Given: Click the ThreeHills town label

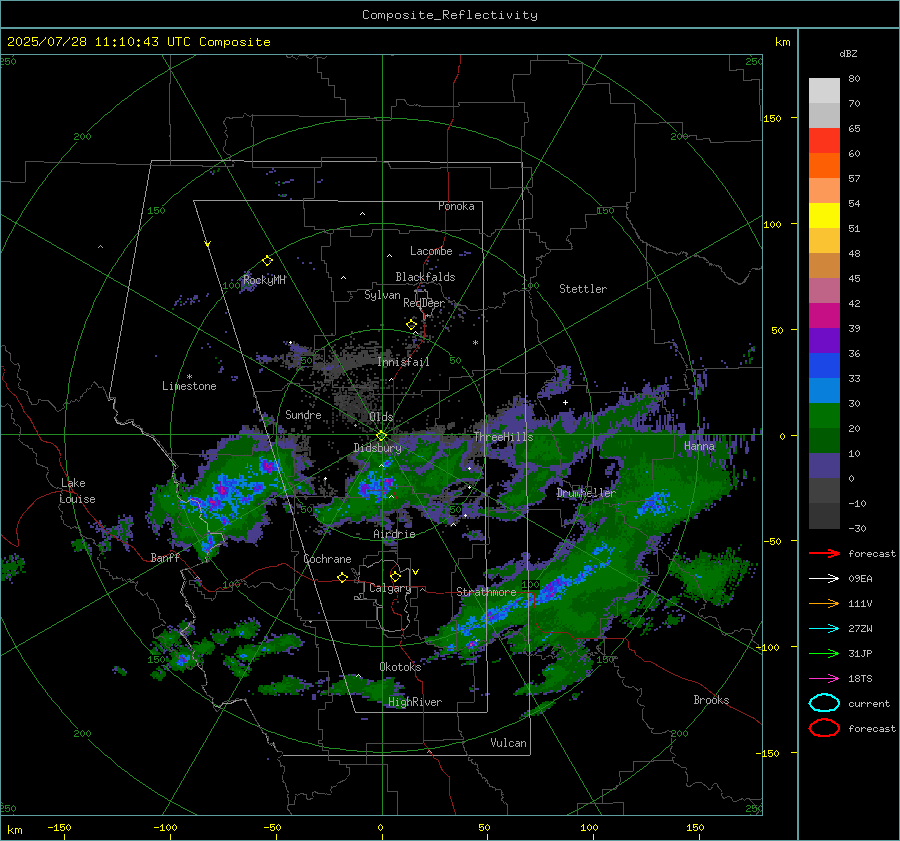Looking at the screenshot, I should tap(503, 437).
